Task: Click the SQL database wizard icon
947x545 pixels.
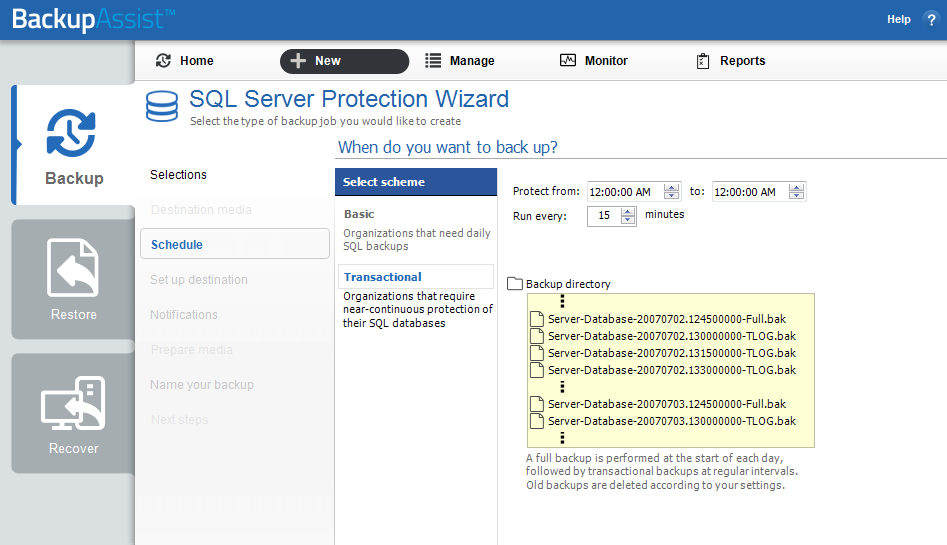Action: pos(162,106)
